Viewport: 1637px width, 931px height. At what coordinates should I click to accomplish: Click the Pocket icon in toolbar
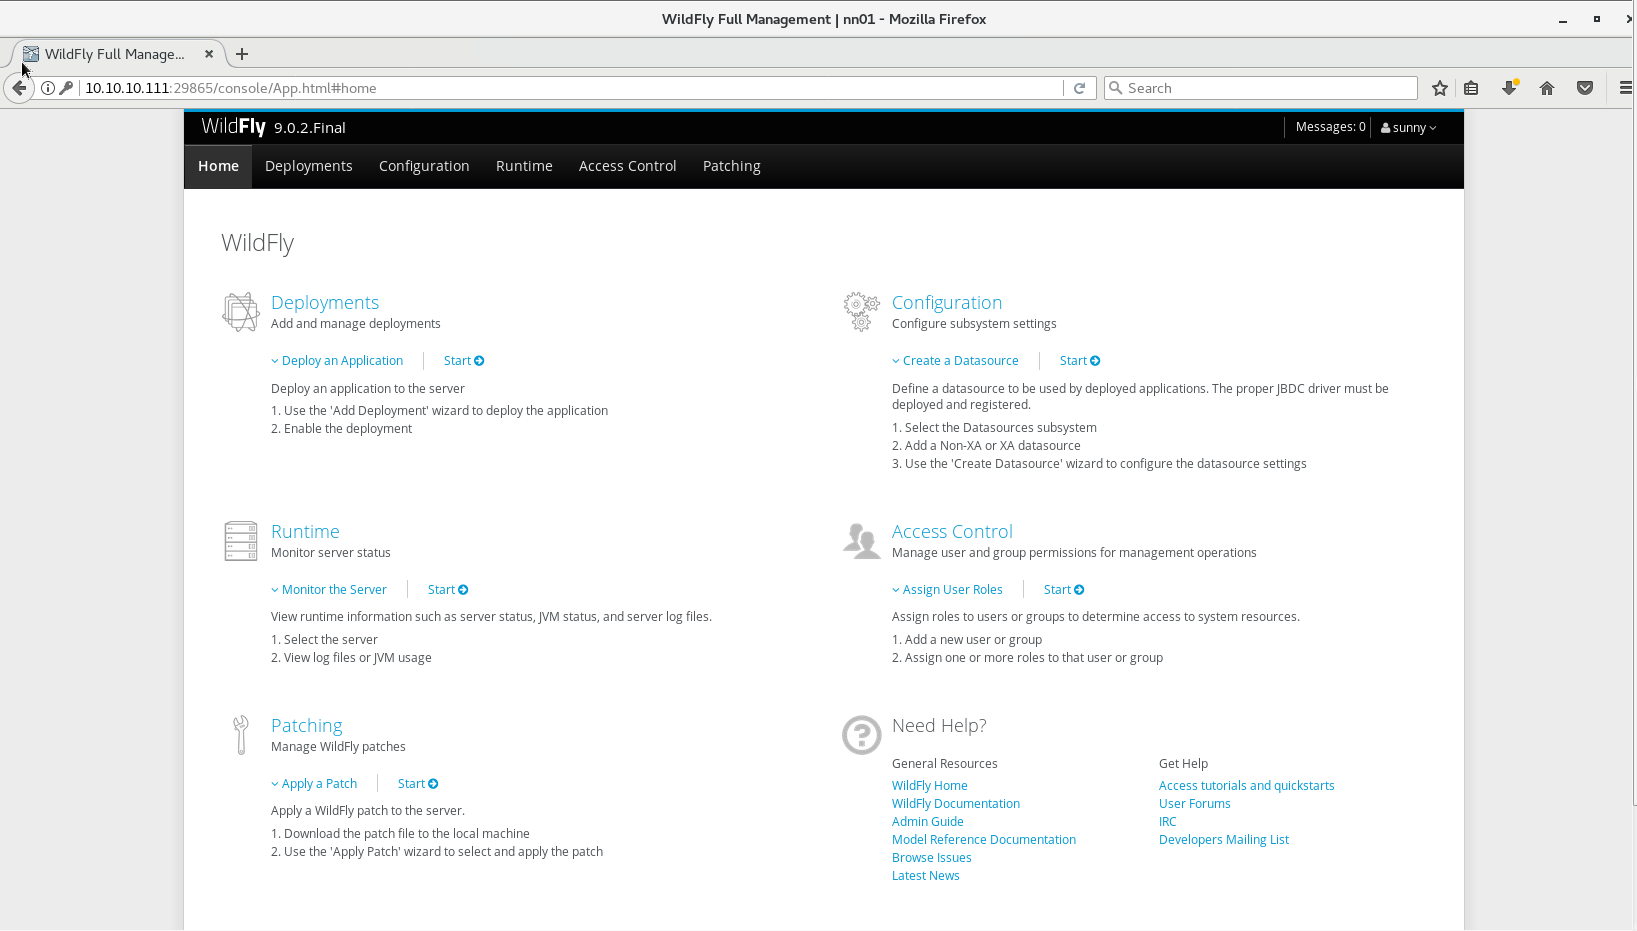coord(1585,88)
